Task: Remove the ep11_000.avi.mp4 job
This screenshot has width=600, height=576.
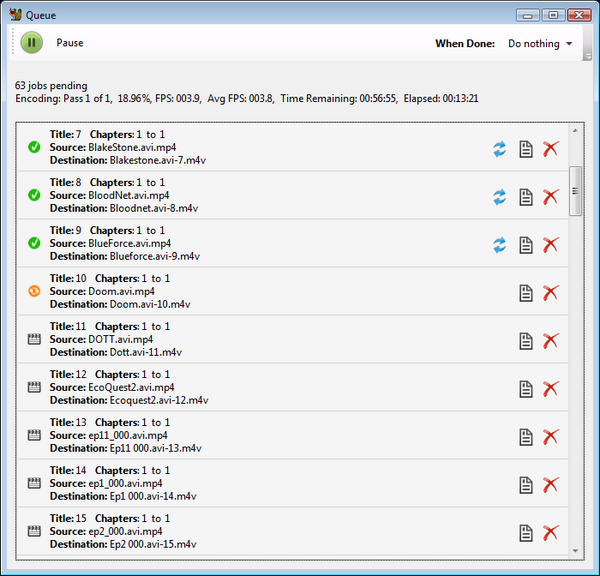Action: [551, 437]
